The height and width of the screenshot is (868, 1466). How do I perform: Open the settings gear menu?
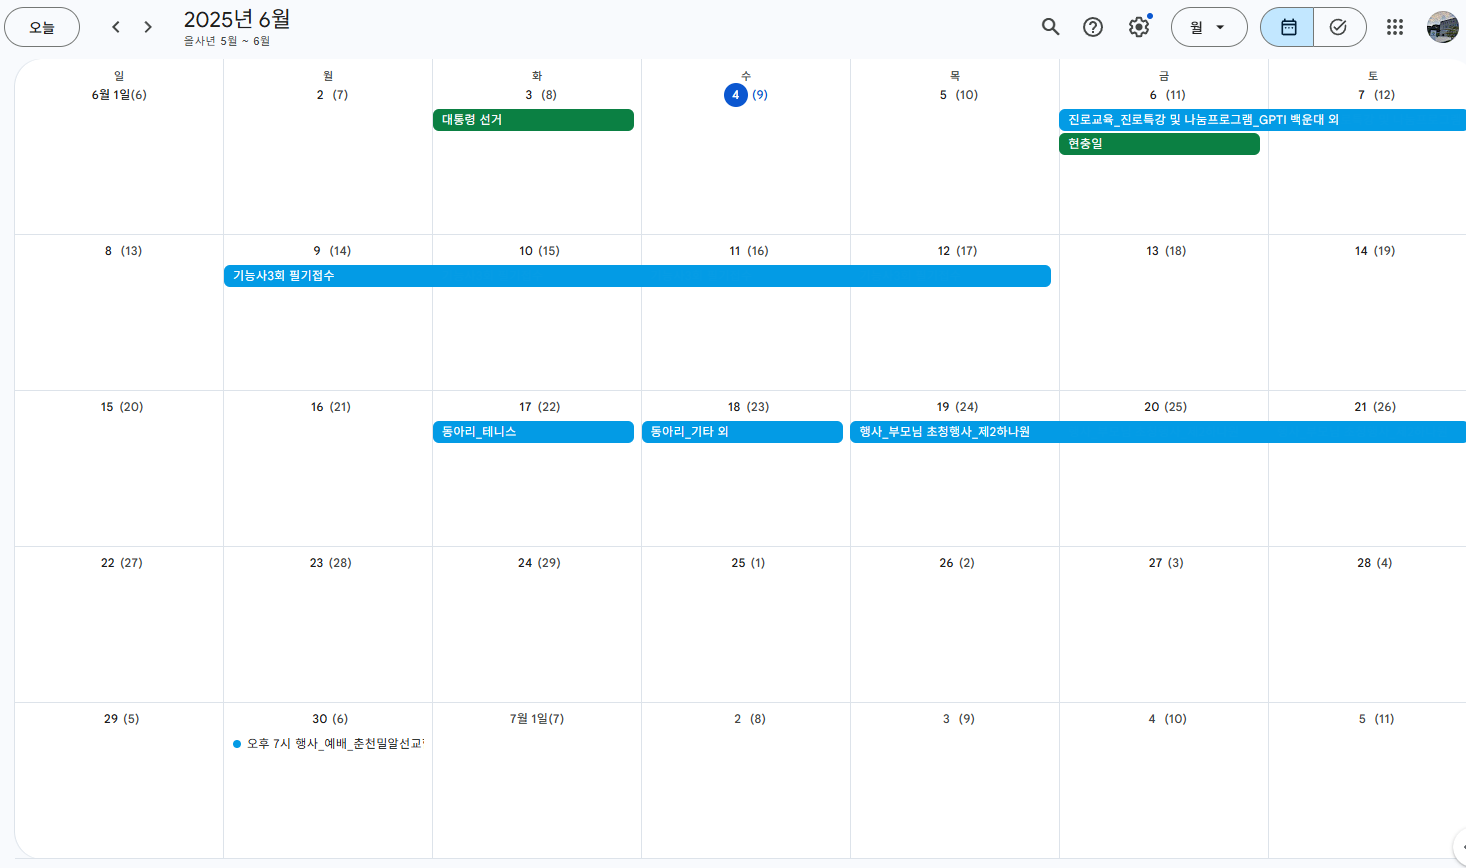(x=1139, y=27)
